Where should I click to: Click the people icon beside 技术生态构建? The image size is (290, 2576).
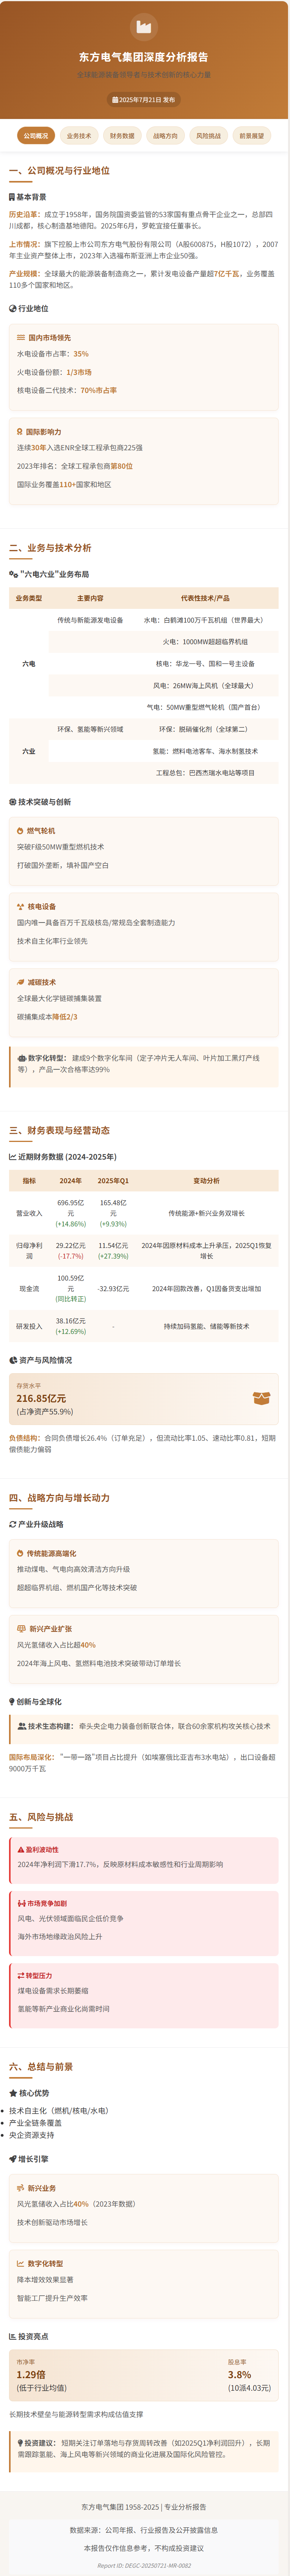tap(22, 1726)
